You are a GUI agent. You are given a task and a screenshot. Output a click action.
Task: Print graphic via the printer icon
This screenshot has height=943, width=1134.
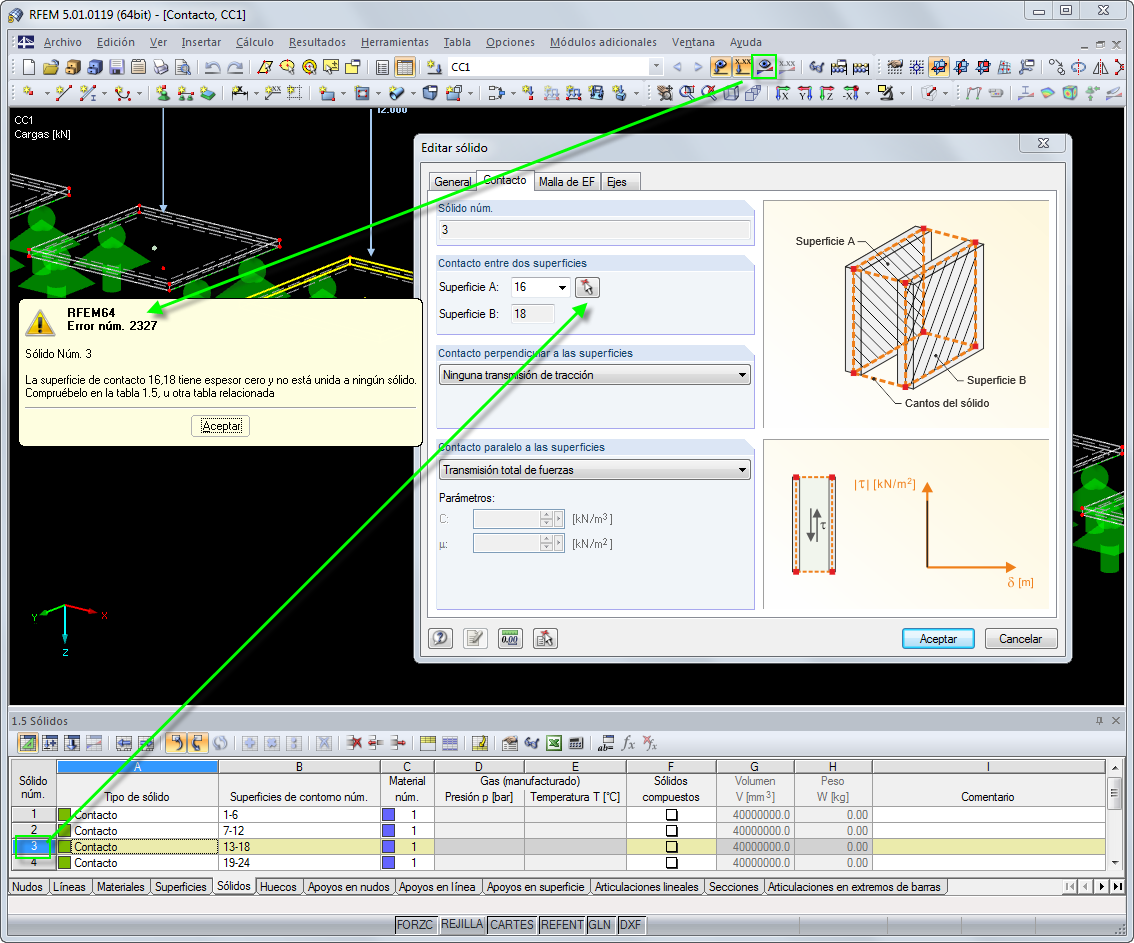pos(161,67)
